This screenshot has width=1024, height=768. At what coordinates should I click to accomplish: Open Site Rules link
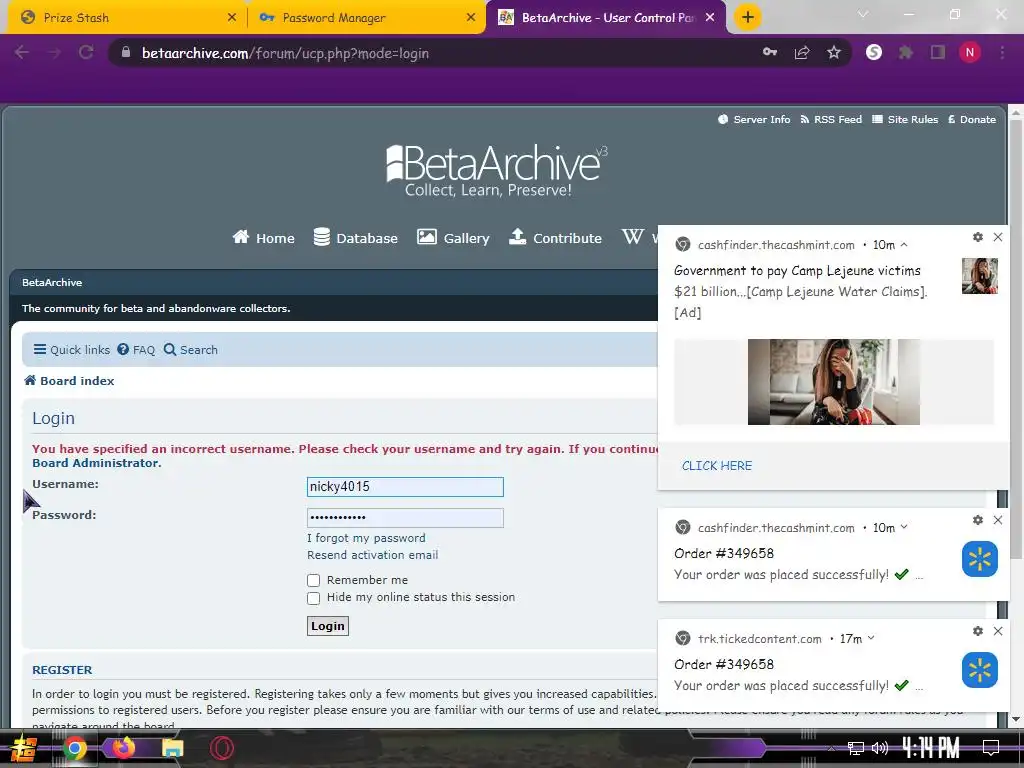point(905,120)
